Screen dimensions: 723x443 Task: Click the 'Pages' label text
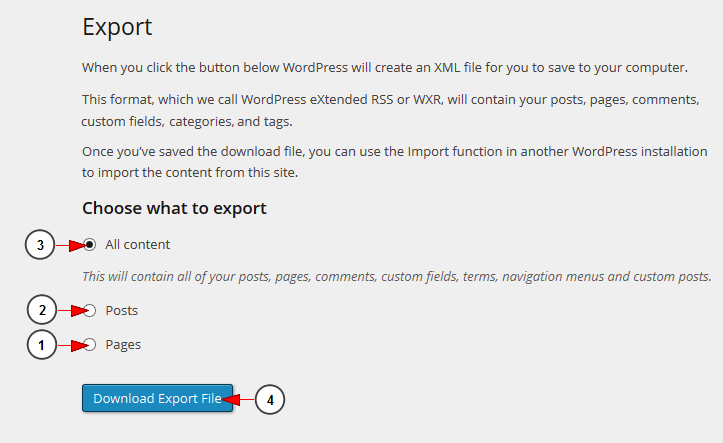click(x=123, y=345)
